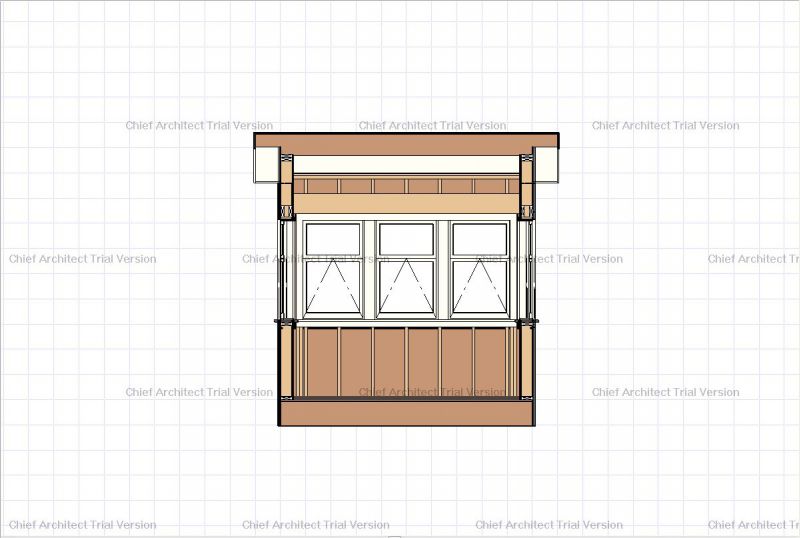Select the left white eave box
800x538 pixels.
coord(266,164)
